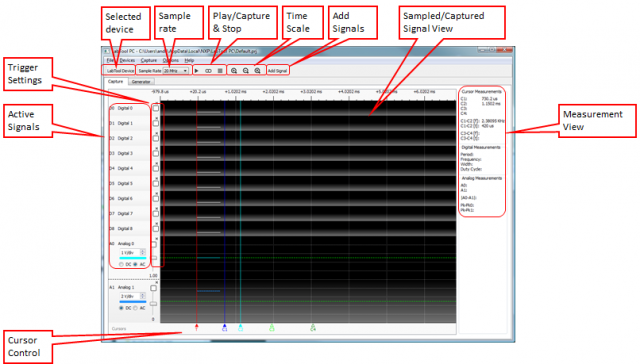The height and width of the screenshot is (364, 640).
Task: Click the continuous capture loop icon
Action: (x=208, y=71)
